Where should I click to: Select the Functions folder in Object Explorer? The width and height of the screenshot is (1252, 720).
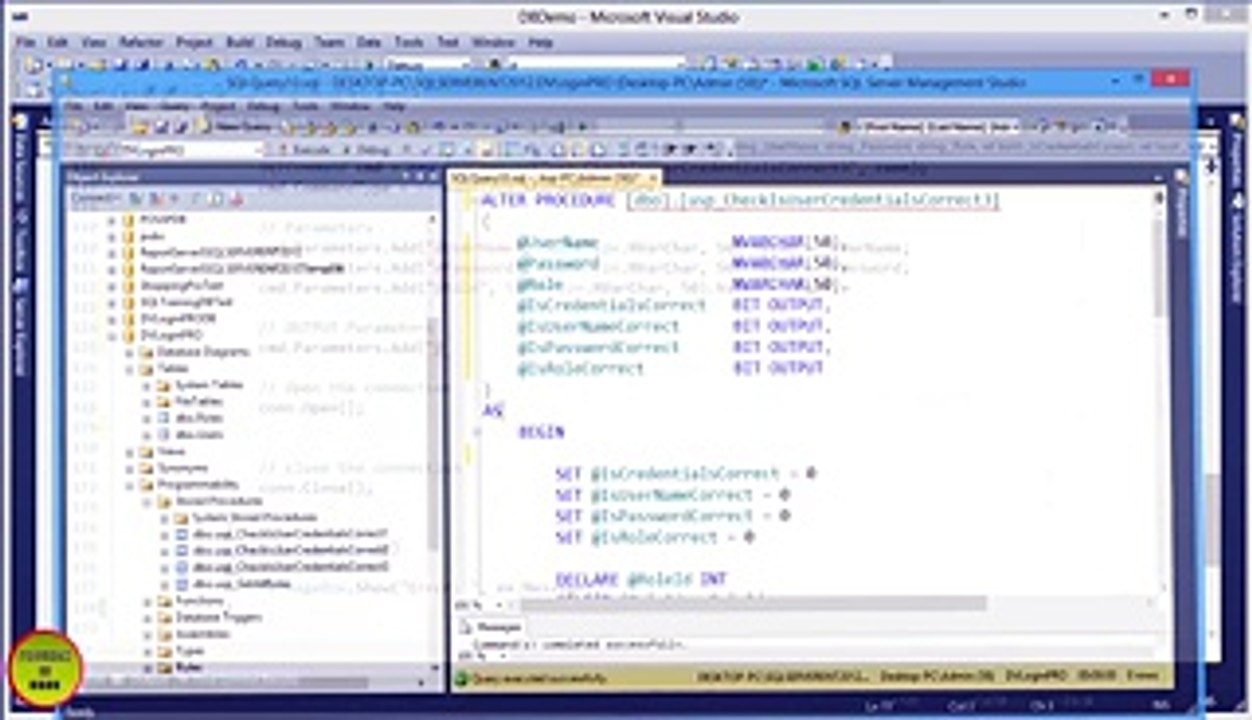click(x=191, y=601)
